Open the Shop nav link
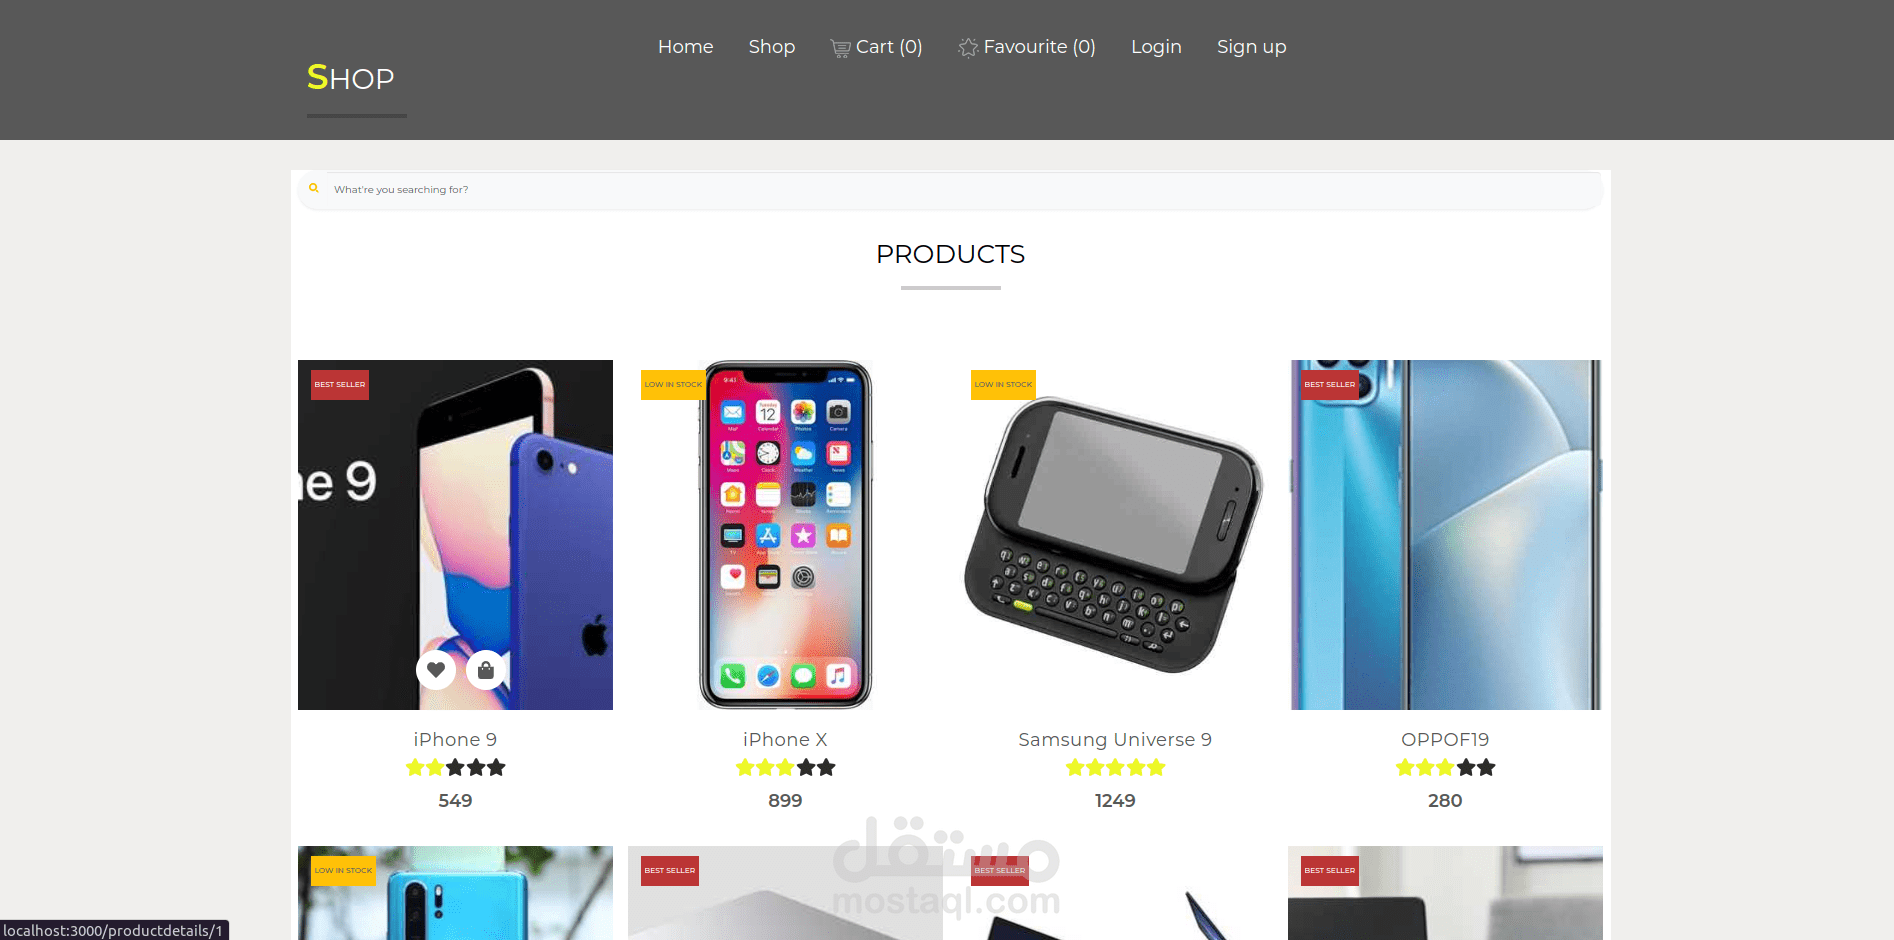1894x940 pixels. (x=772, y=47)
